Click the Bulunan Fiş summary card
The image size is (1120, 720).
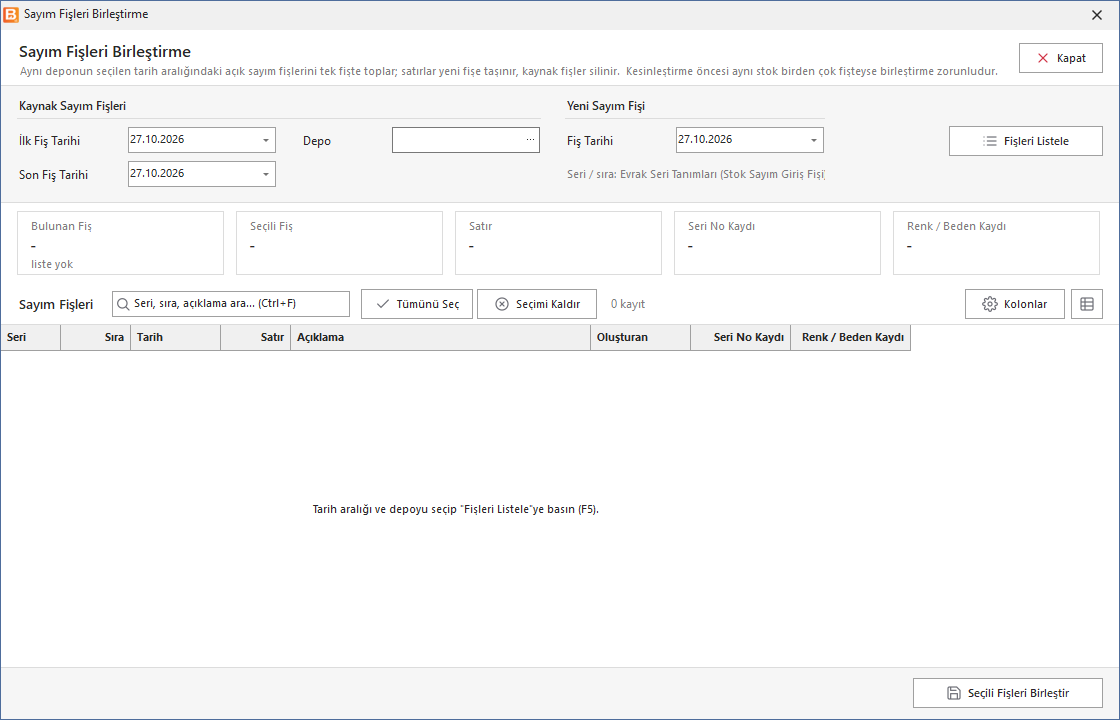pos(121,243)
